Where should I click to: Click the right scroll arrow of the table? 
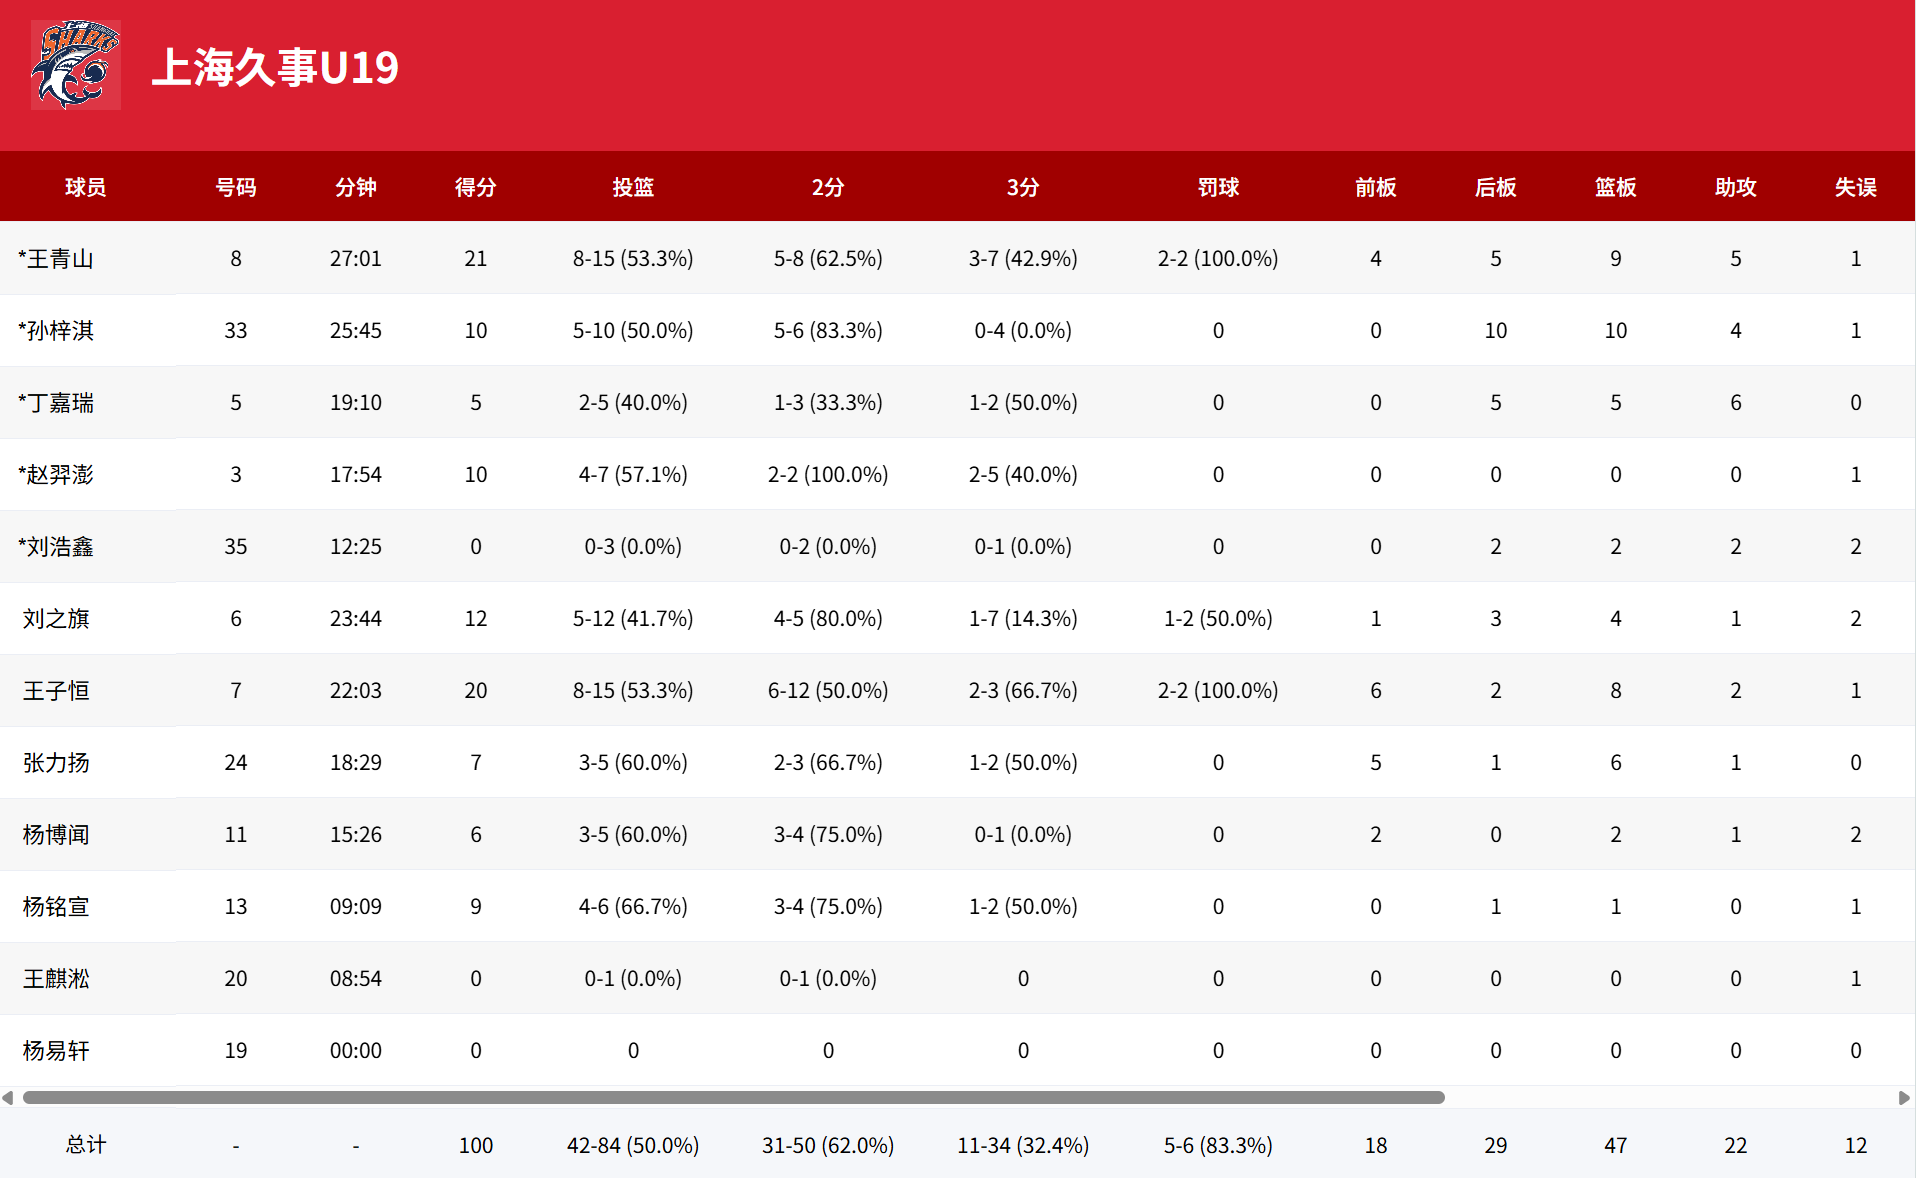click(1904, 1097)
